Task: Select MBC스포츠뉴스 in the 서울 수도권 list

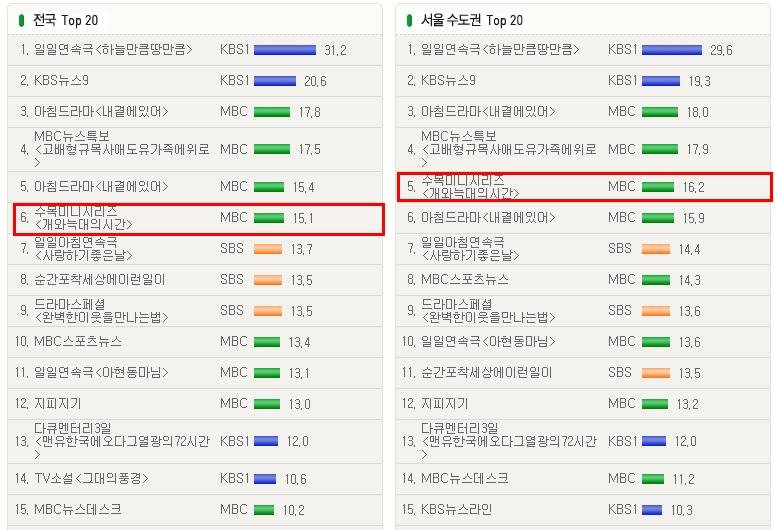Action: 465,280
